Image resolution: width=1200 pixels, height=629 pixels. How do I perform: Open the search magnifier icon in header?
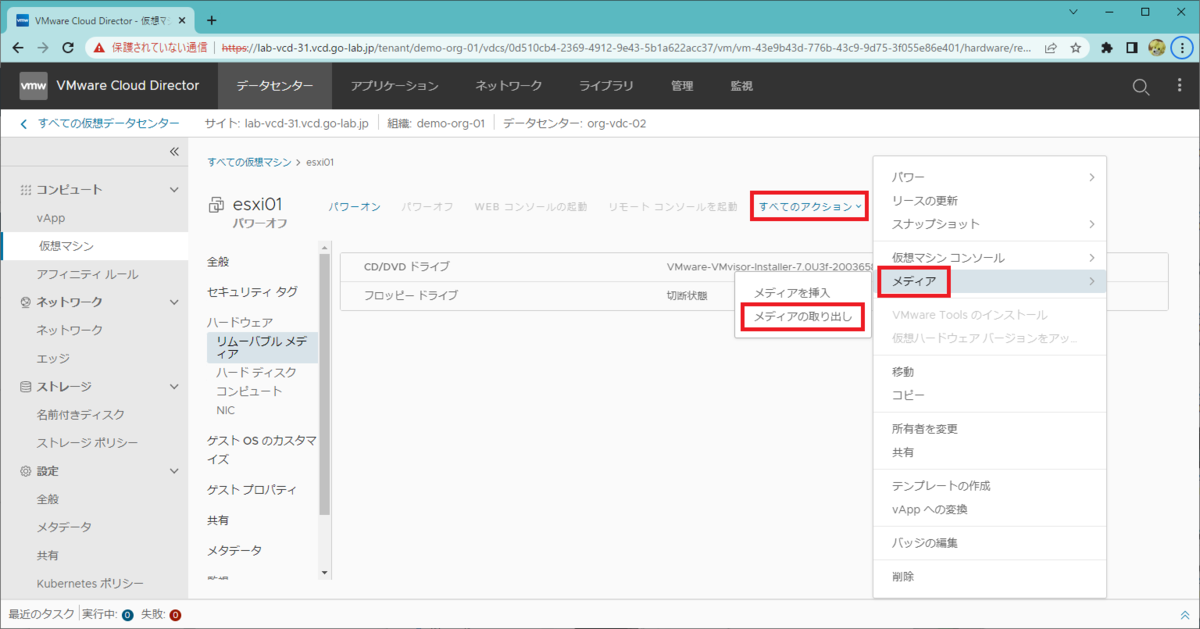point(1141,87)
